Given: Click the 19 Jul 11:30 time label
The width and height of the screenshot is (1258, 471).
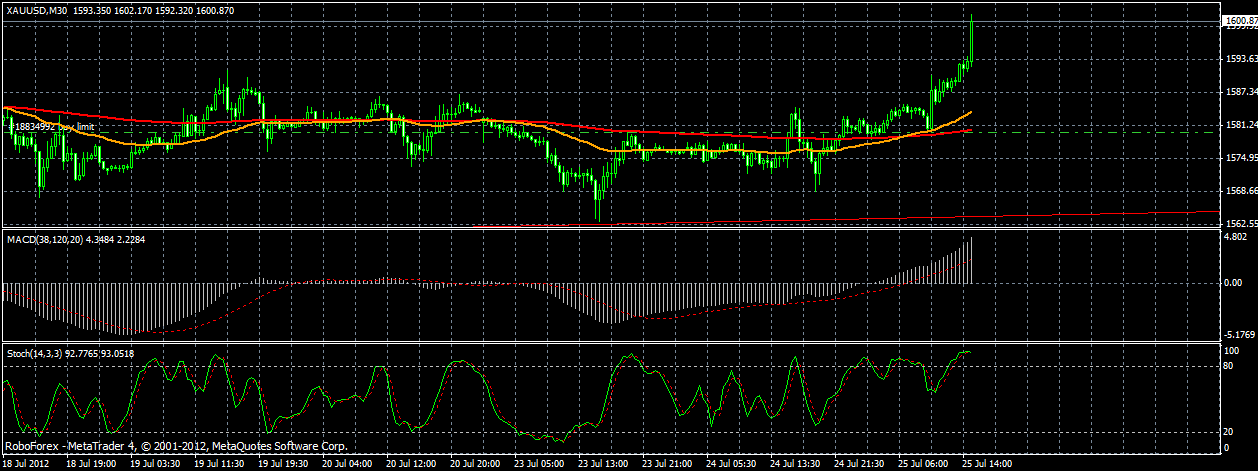Looking at the screenshot, I should tap(219, 464).
